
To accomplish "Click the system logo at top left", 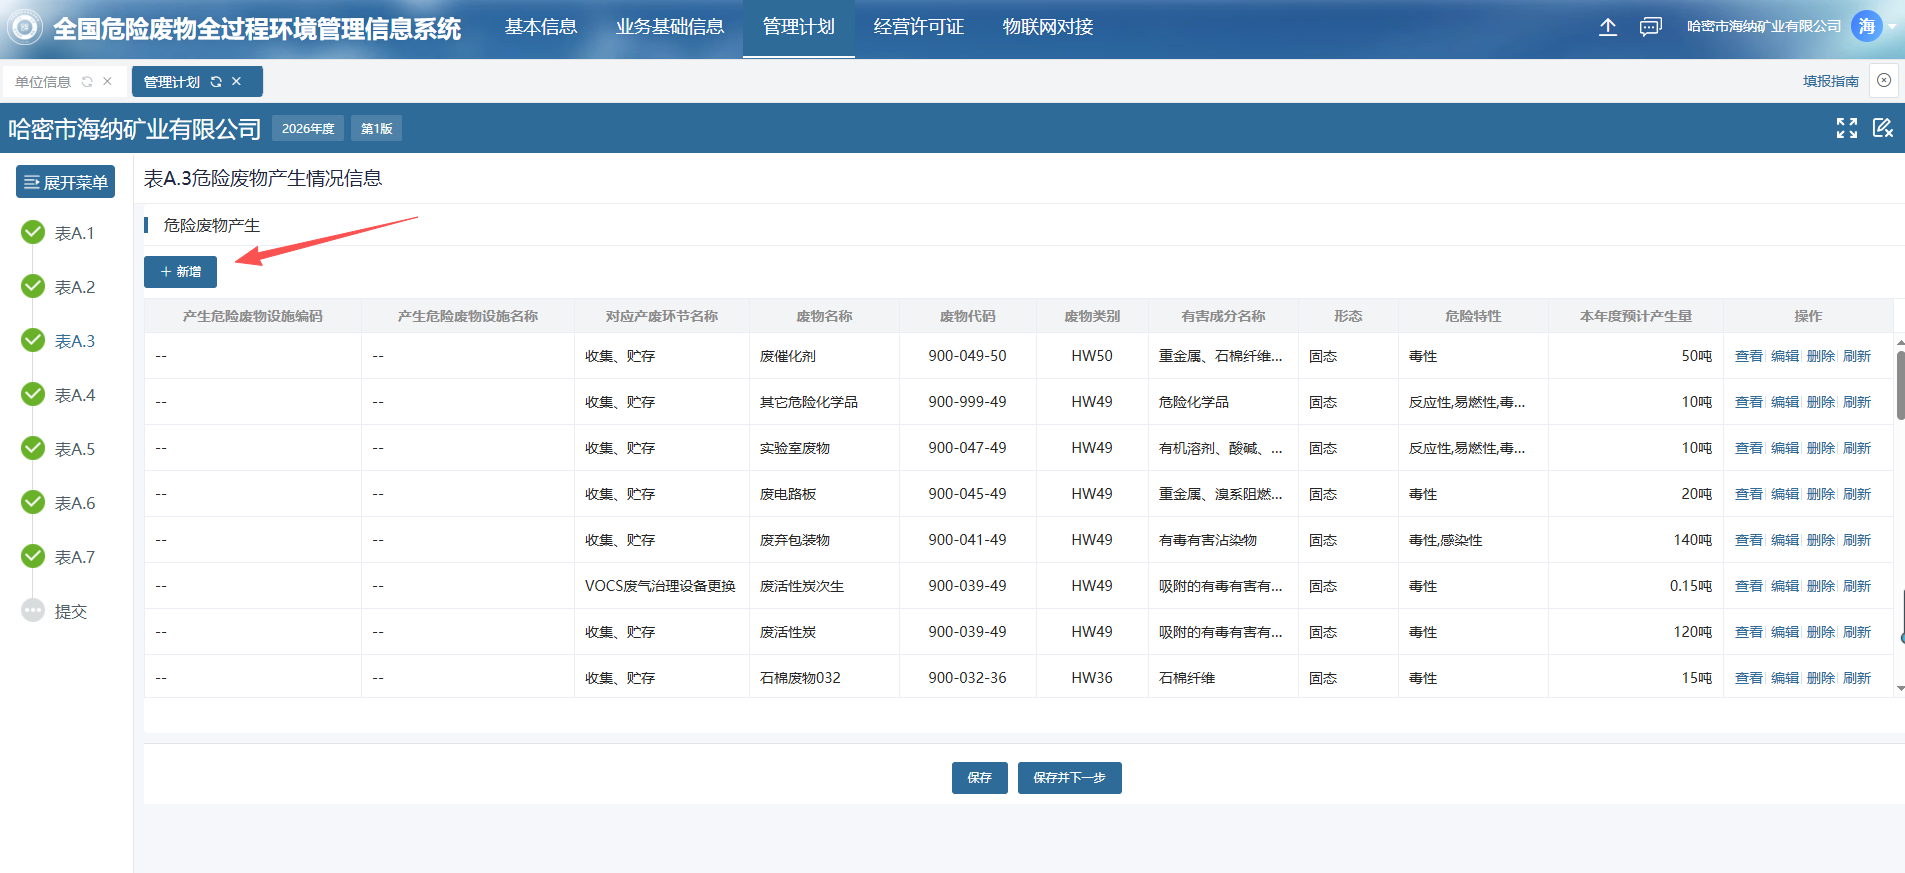I will (x=25, y=27).
